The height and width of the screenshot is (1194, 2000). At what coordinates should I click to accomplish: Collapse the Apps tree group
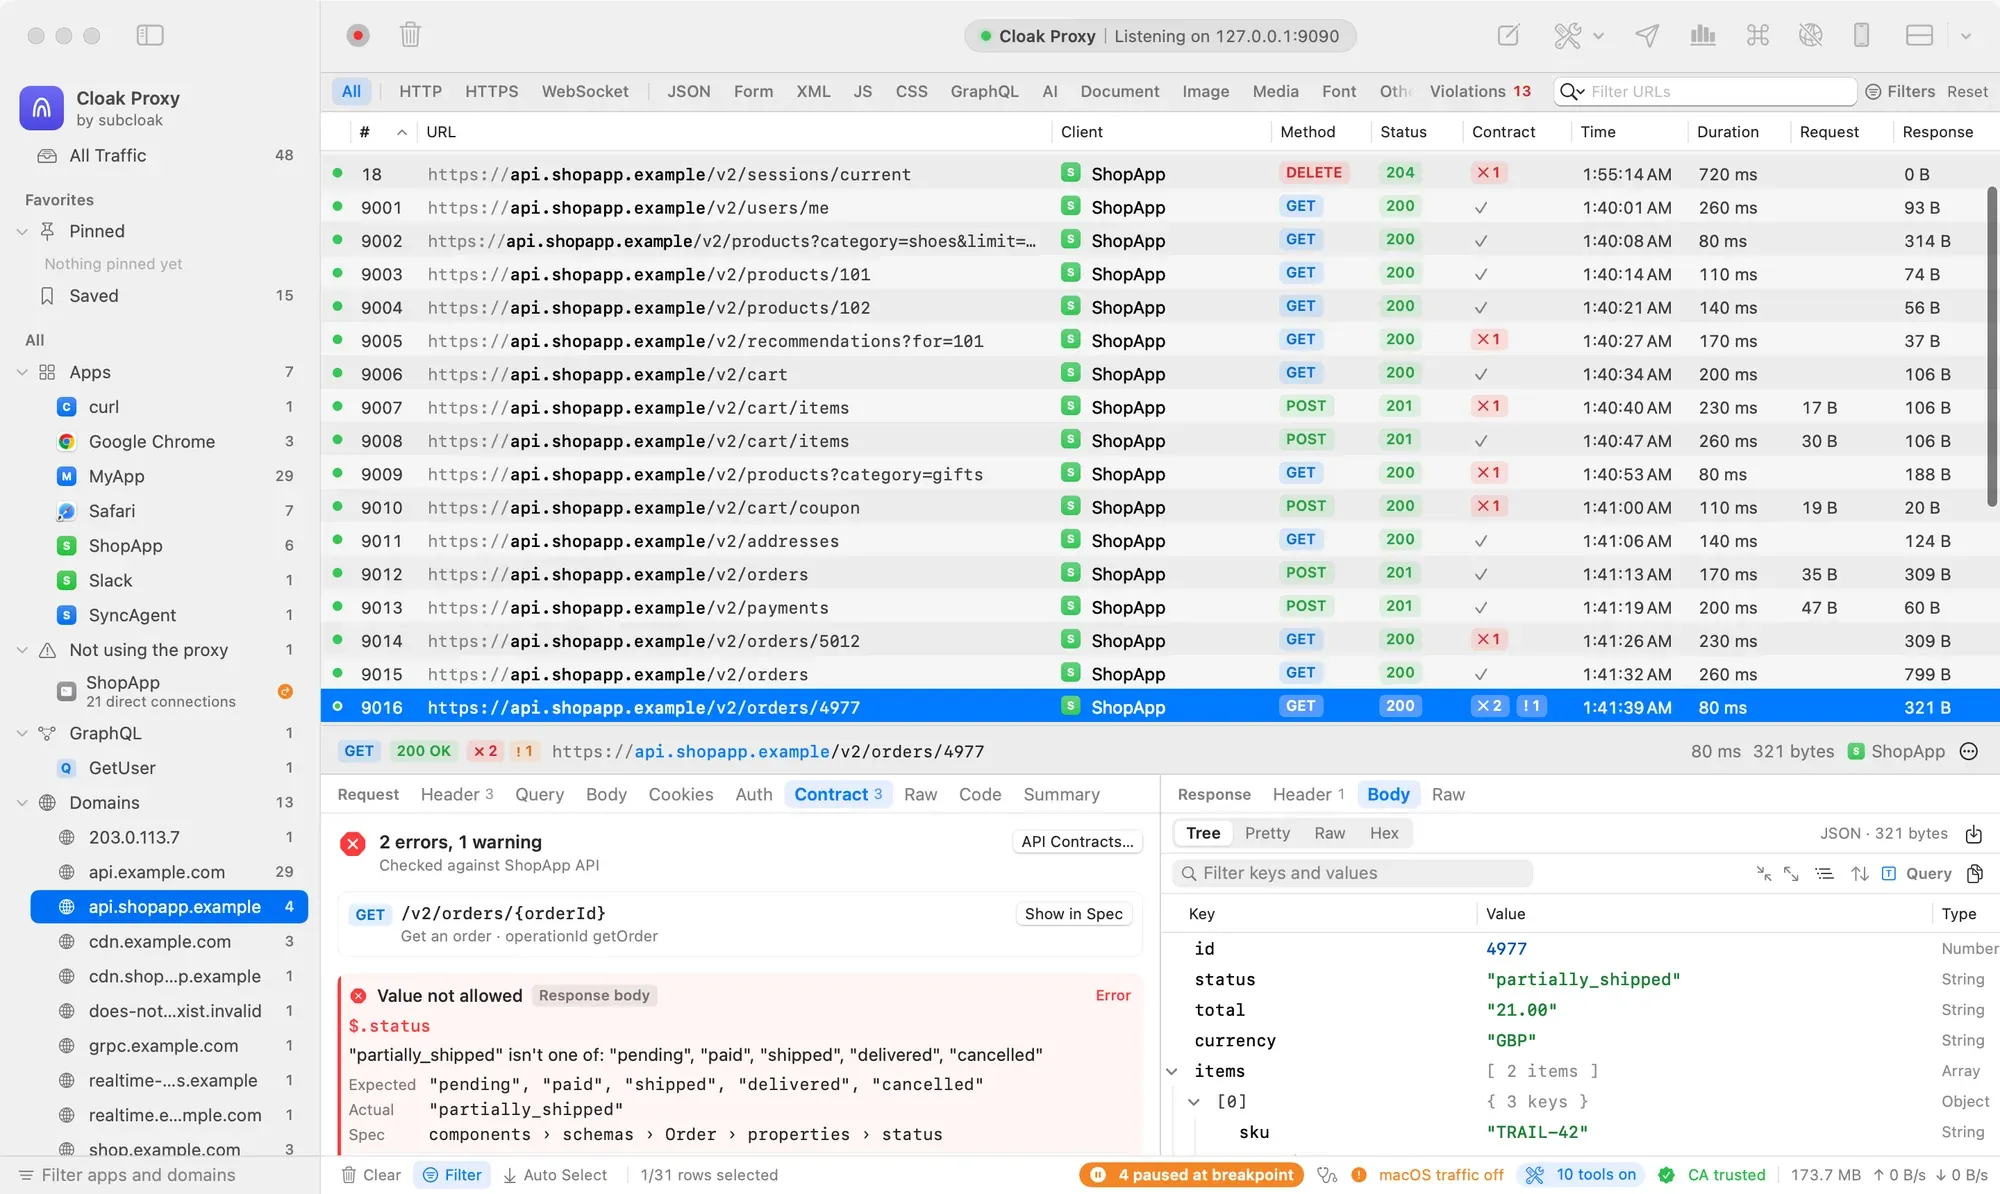(22, 372)
